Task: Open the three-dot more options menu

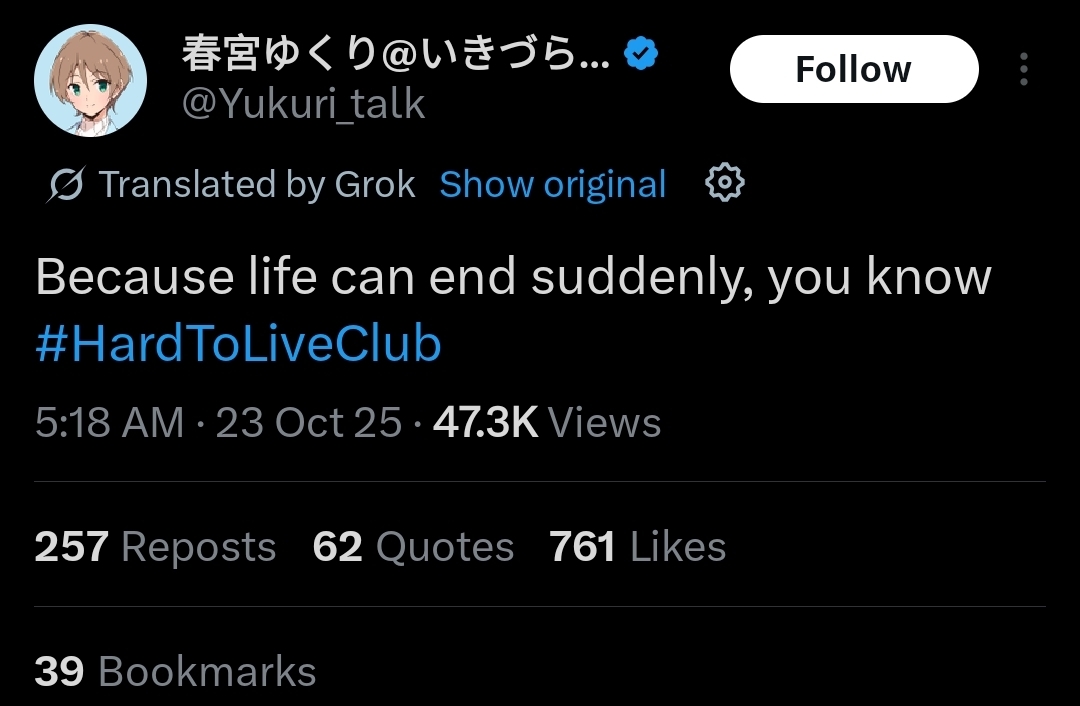Action: [1024, 69]
